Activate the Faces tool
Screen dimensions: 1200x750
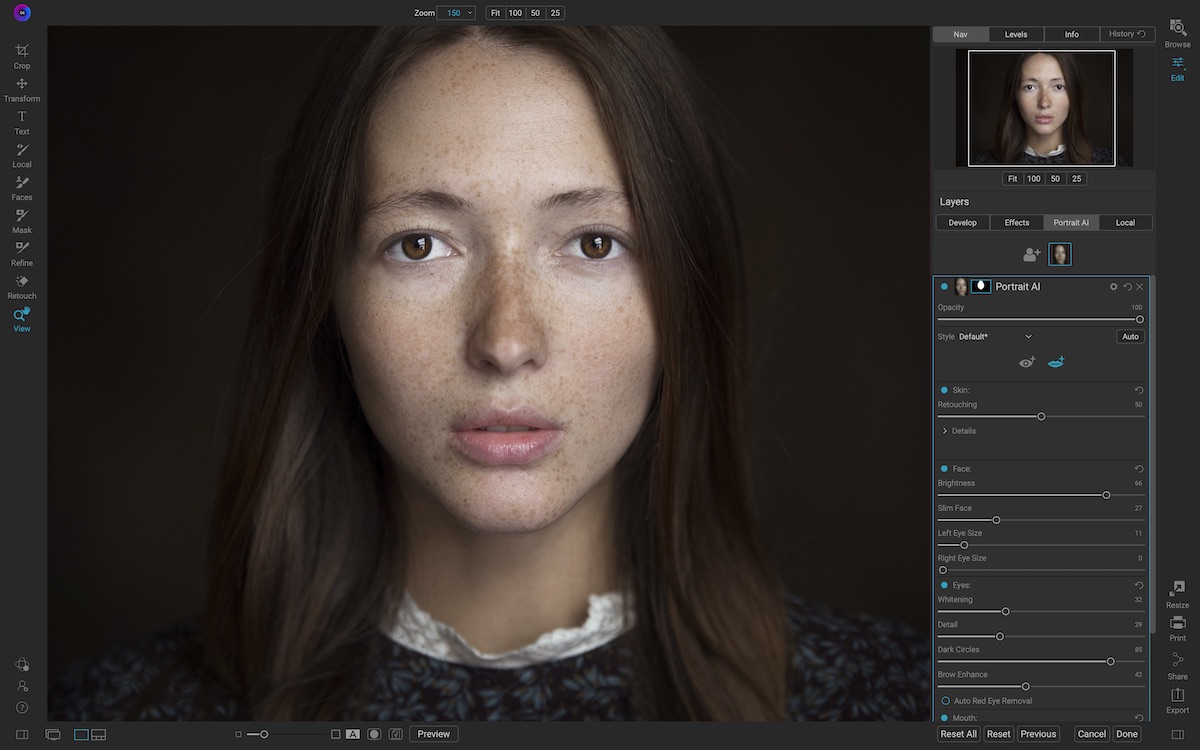tap(21, 184)
